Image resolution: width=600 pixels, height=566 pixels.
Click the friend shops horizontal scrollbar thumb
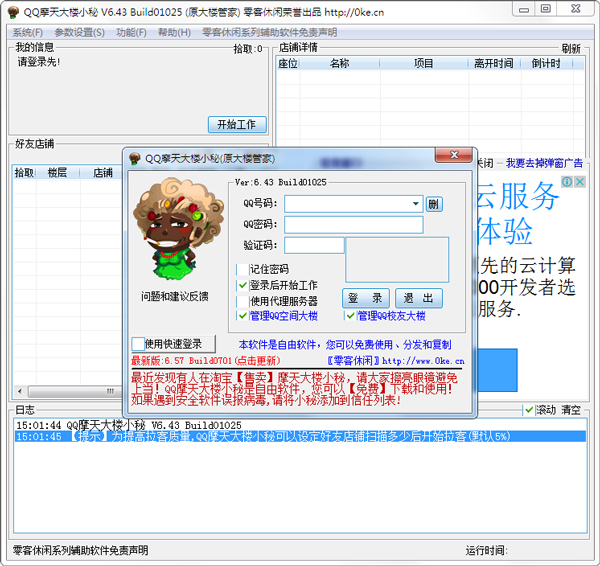(x=76, y=391)
